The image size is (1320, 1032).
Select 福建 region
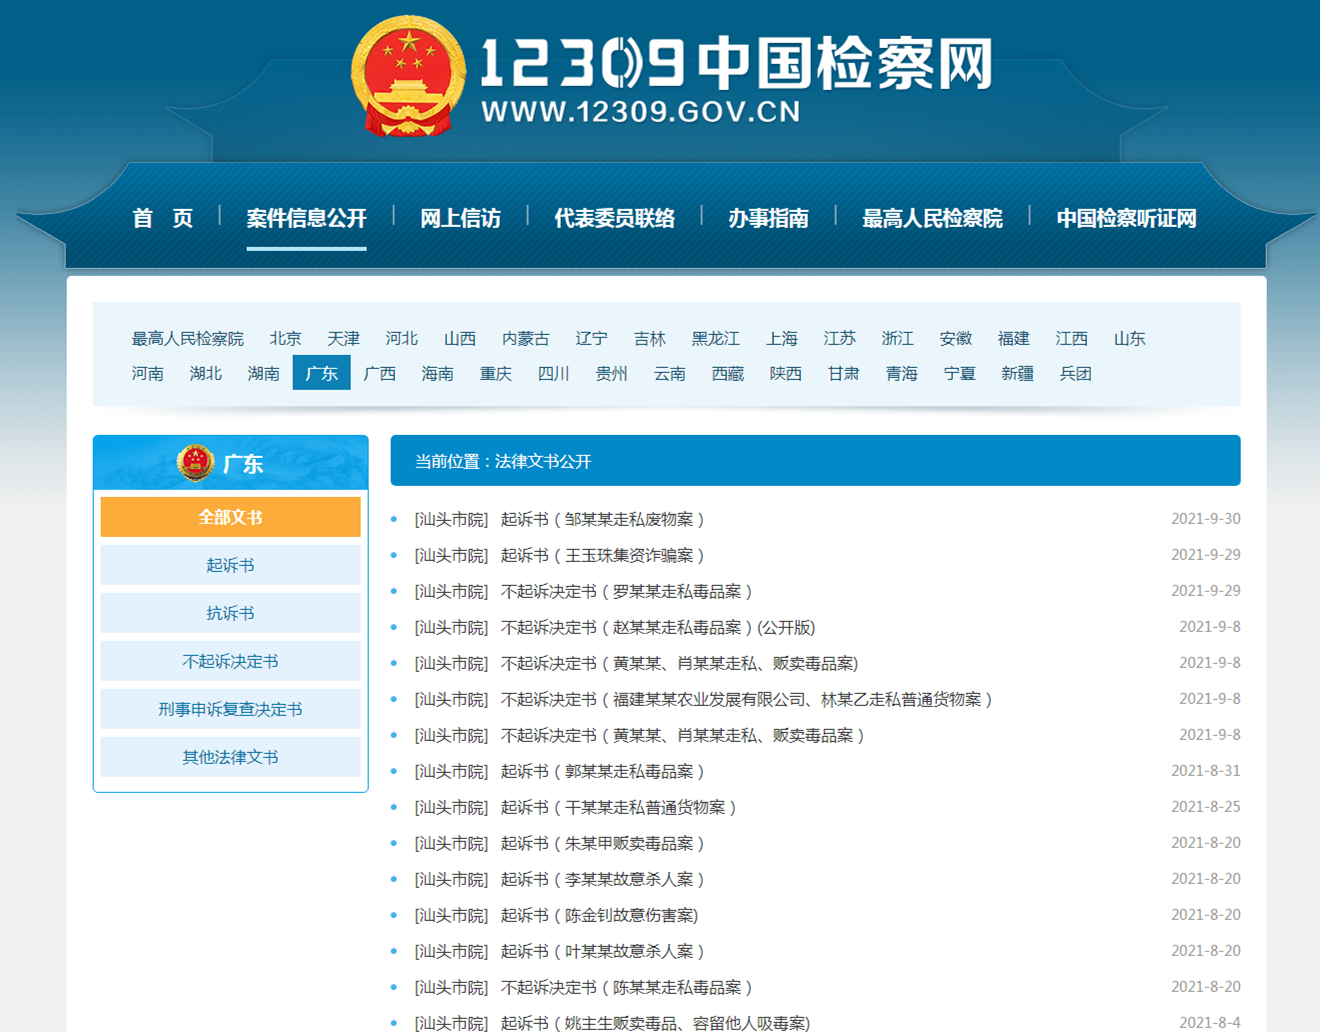coord(1014,339)
